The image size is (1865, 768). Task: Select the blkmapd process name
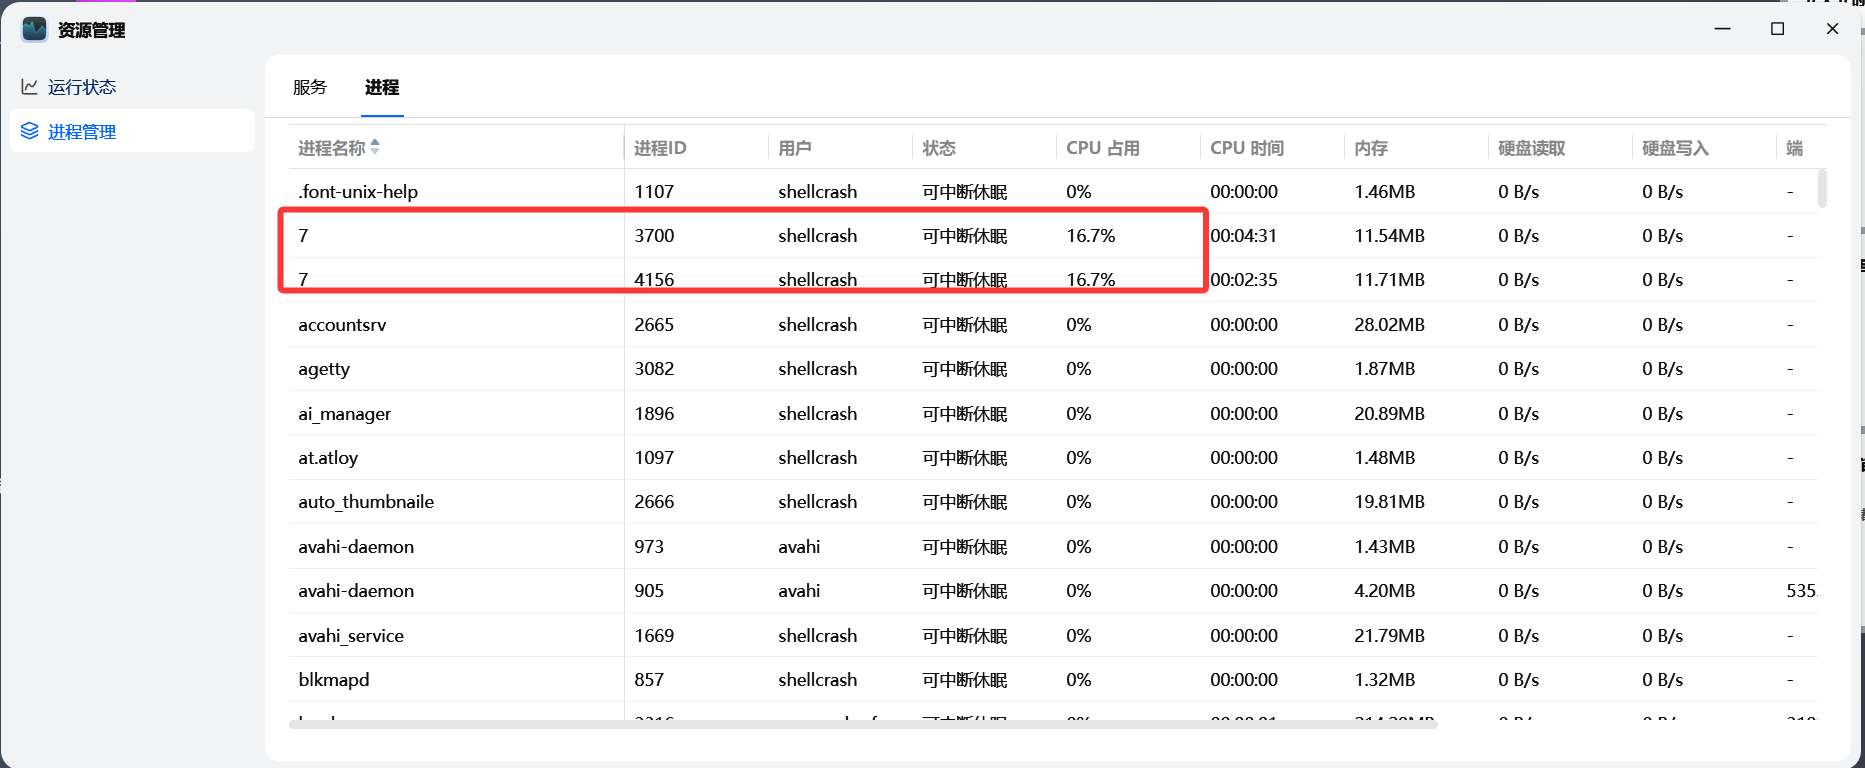(334, 680)
